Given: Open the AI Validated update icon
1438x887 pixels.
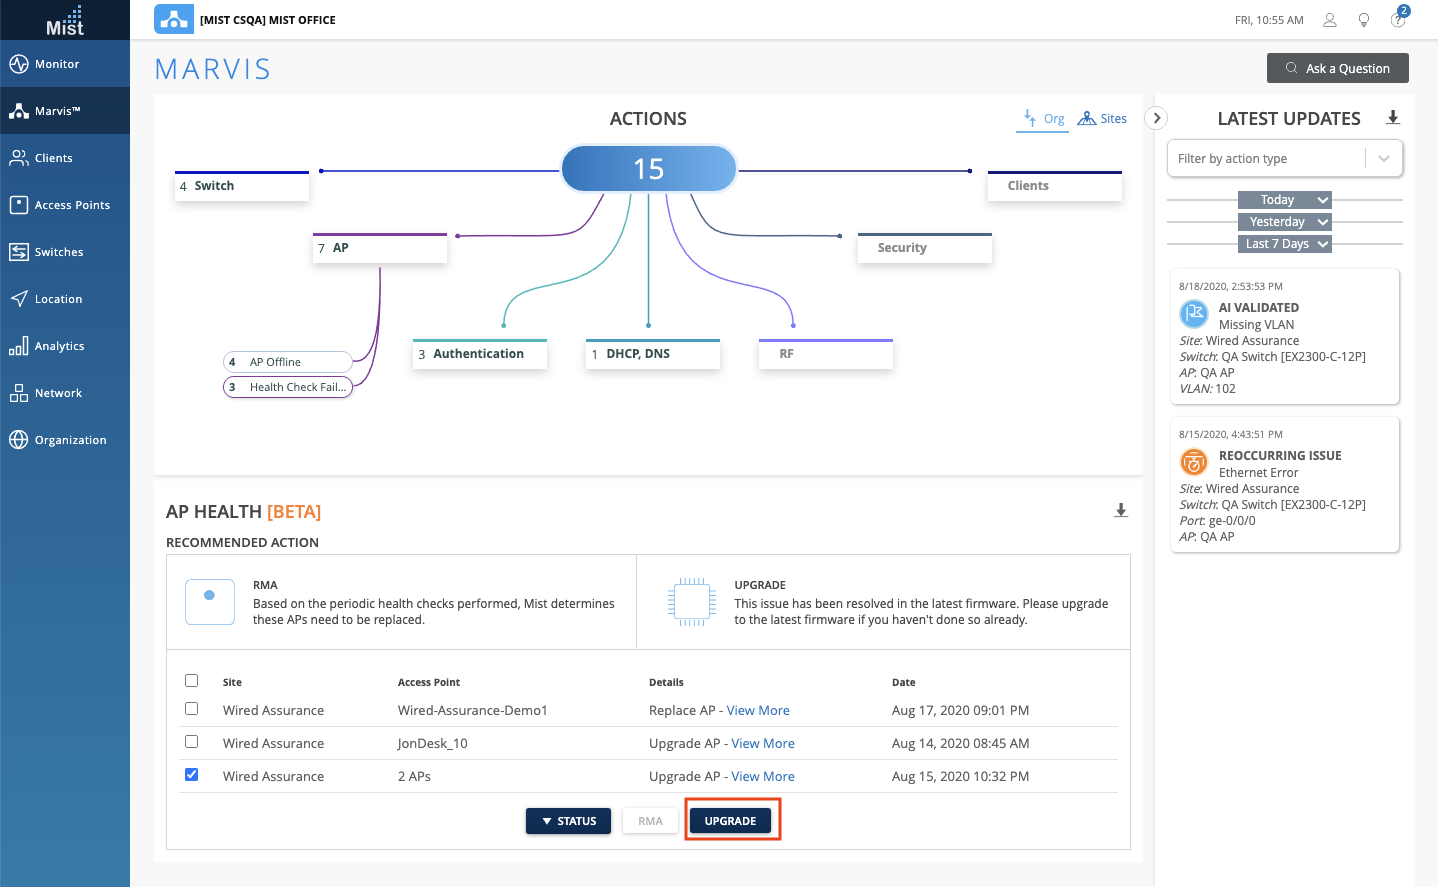Looking at the screenshot, I should (1194, 314).
